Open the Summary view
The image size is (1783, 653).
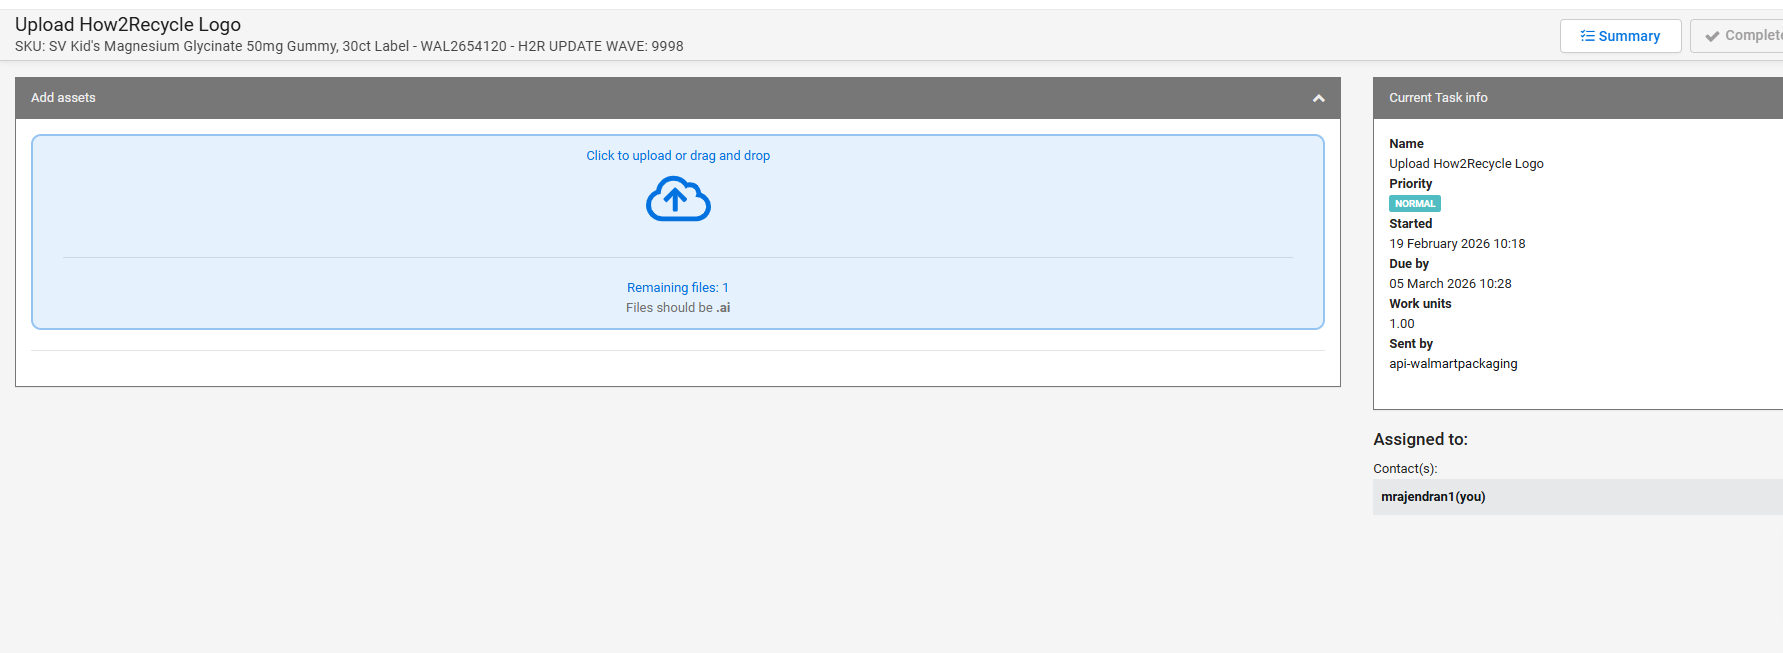1620,36
